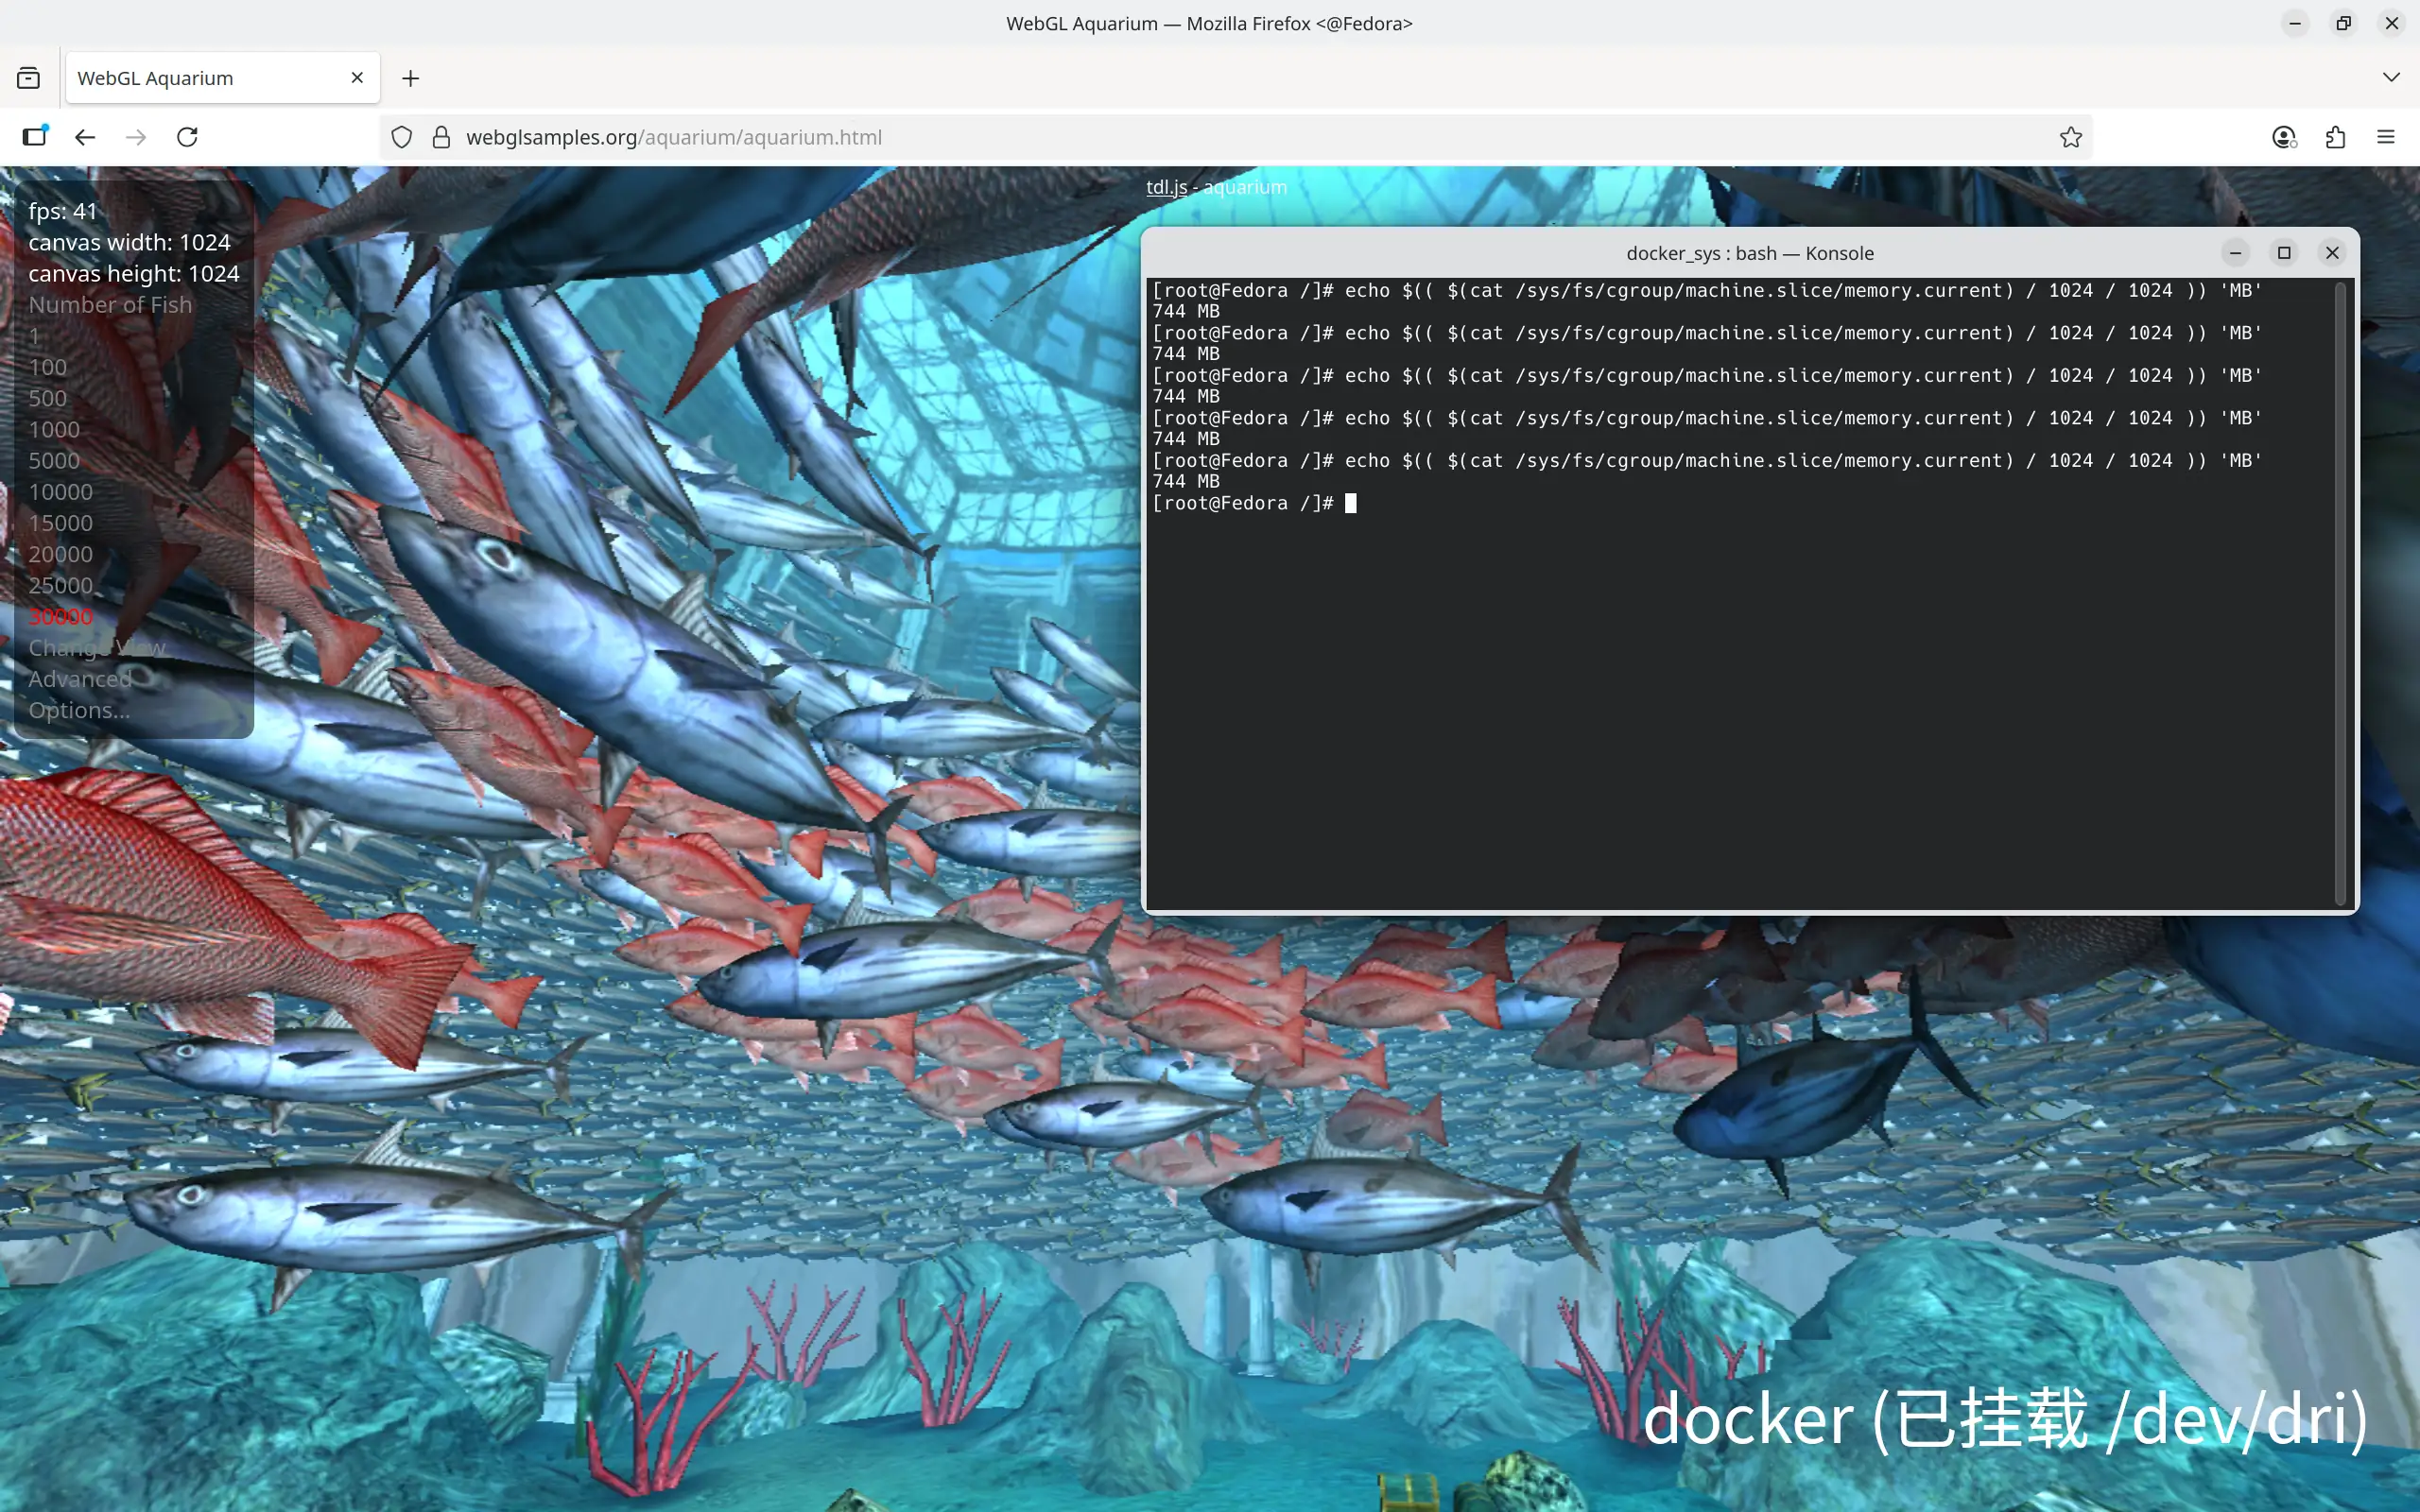Click the Firefox reload page icon

(x=187, y=137)
